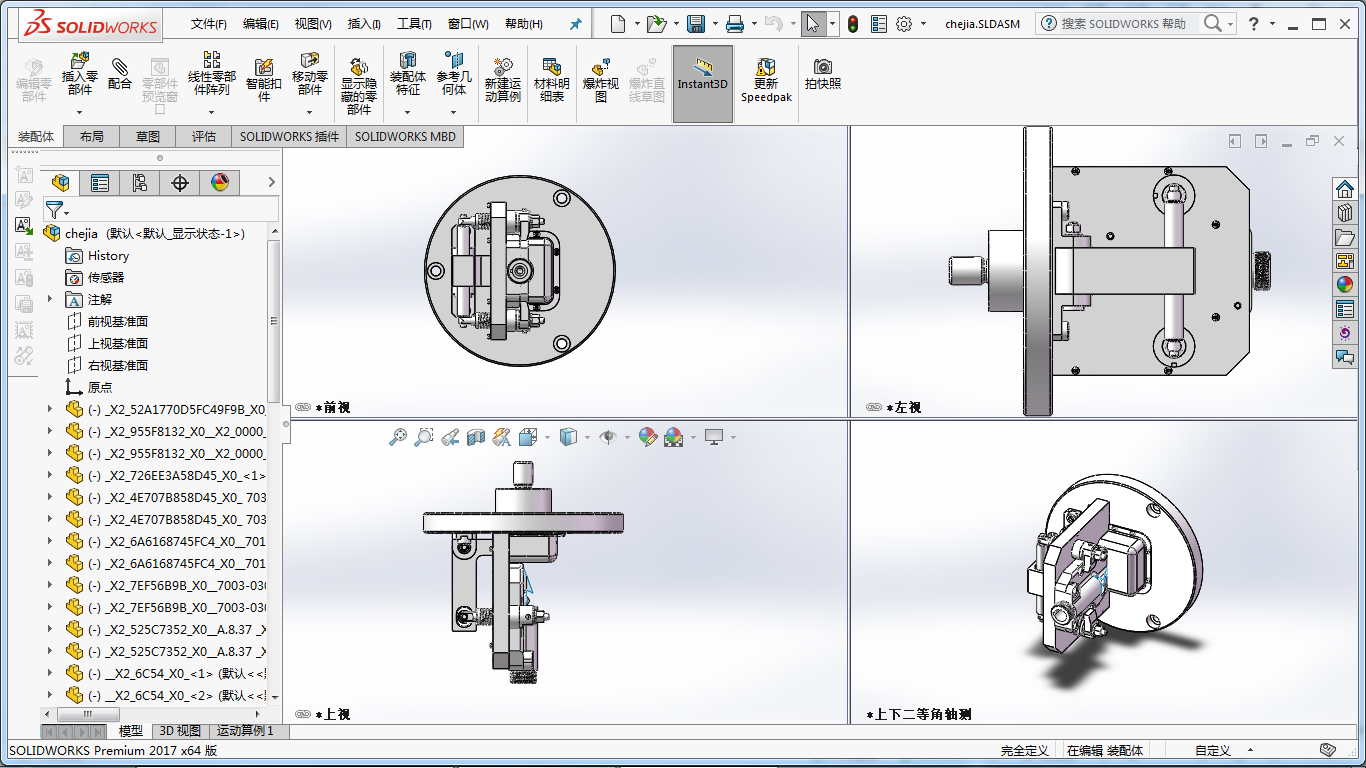Open the 运动算例 1 bottom tab
This screenshot has height=768, width=1366.
[245, 731]
